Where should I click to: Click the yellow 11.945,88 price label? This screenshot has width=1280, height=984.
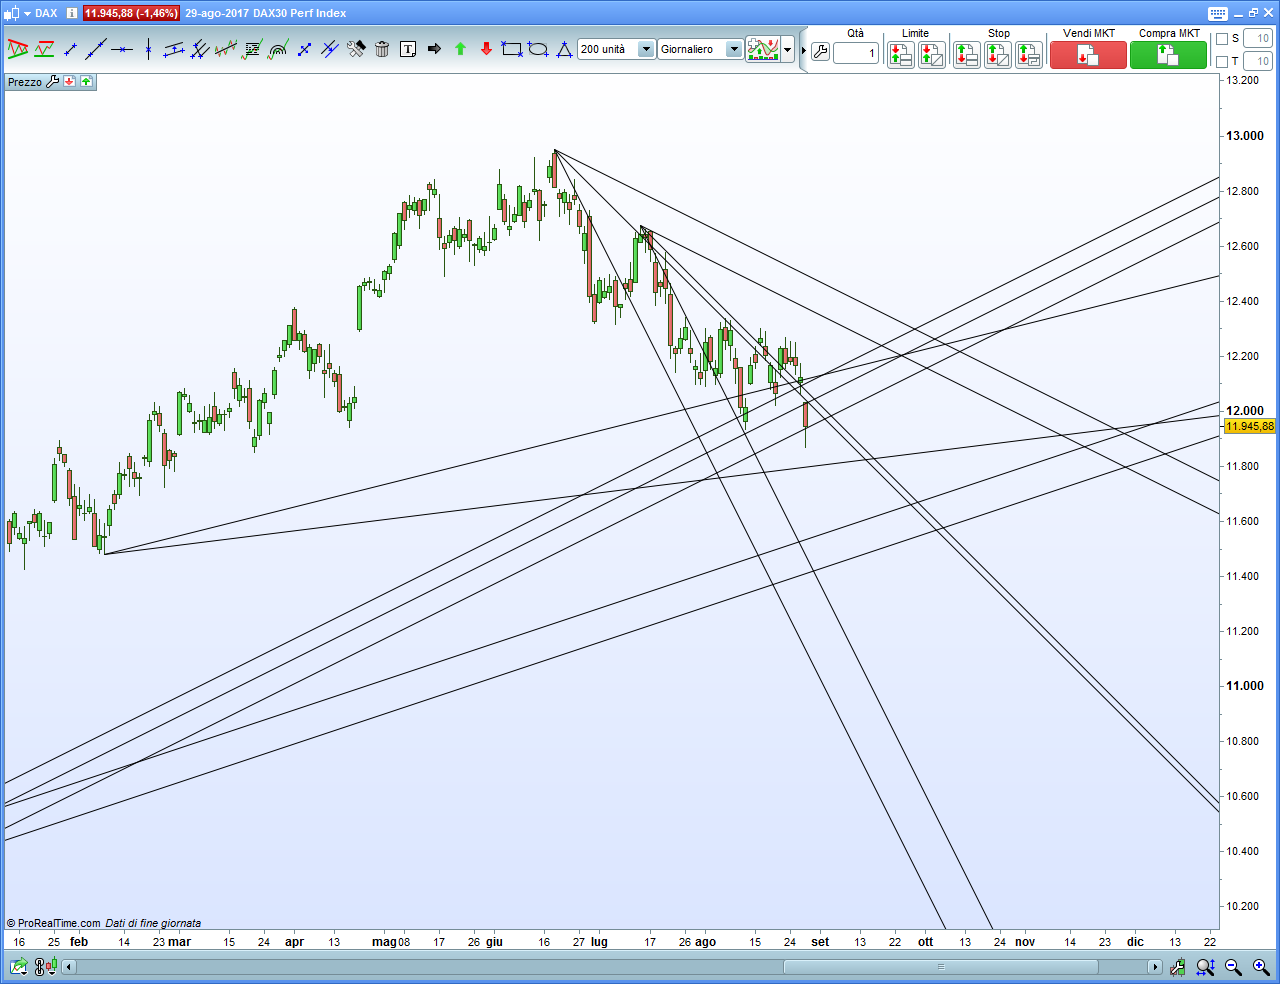[1250, 426]
